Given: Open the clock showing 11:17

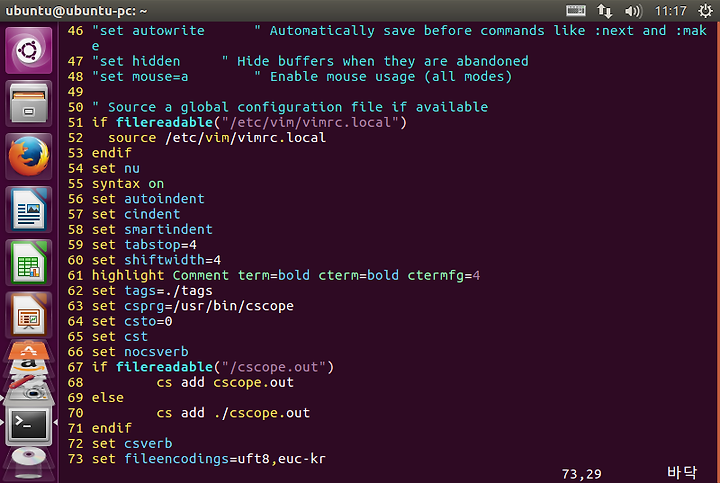Looking at the screenshot, I should [x=670, y=10].
